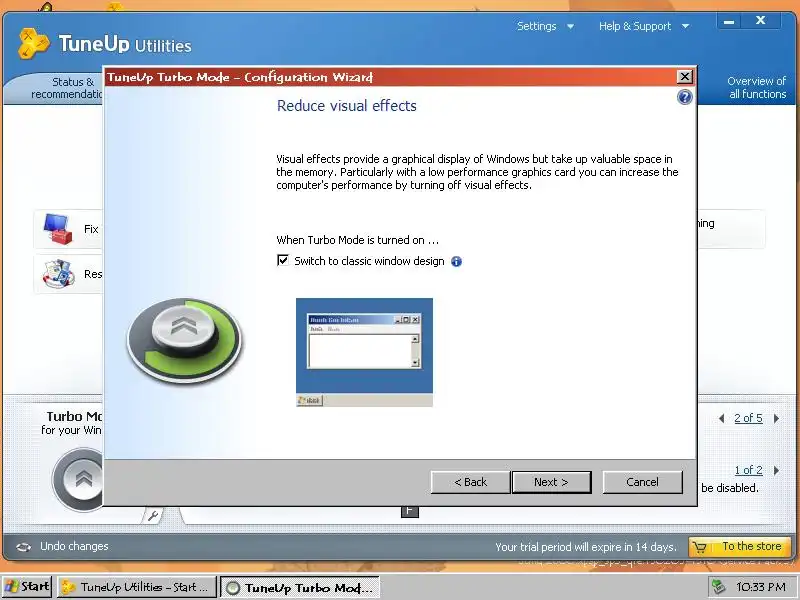This screenshot has width=800, height=600.
Task: Click the Restore lifebuoy icon in main window
Action: point(59,273)
